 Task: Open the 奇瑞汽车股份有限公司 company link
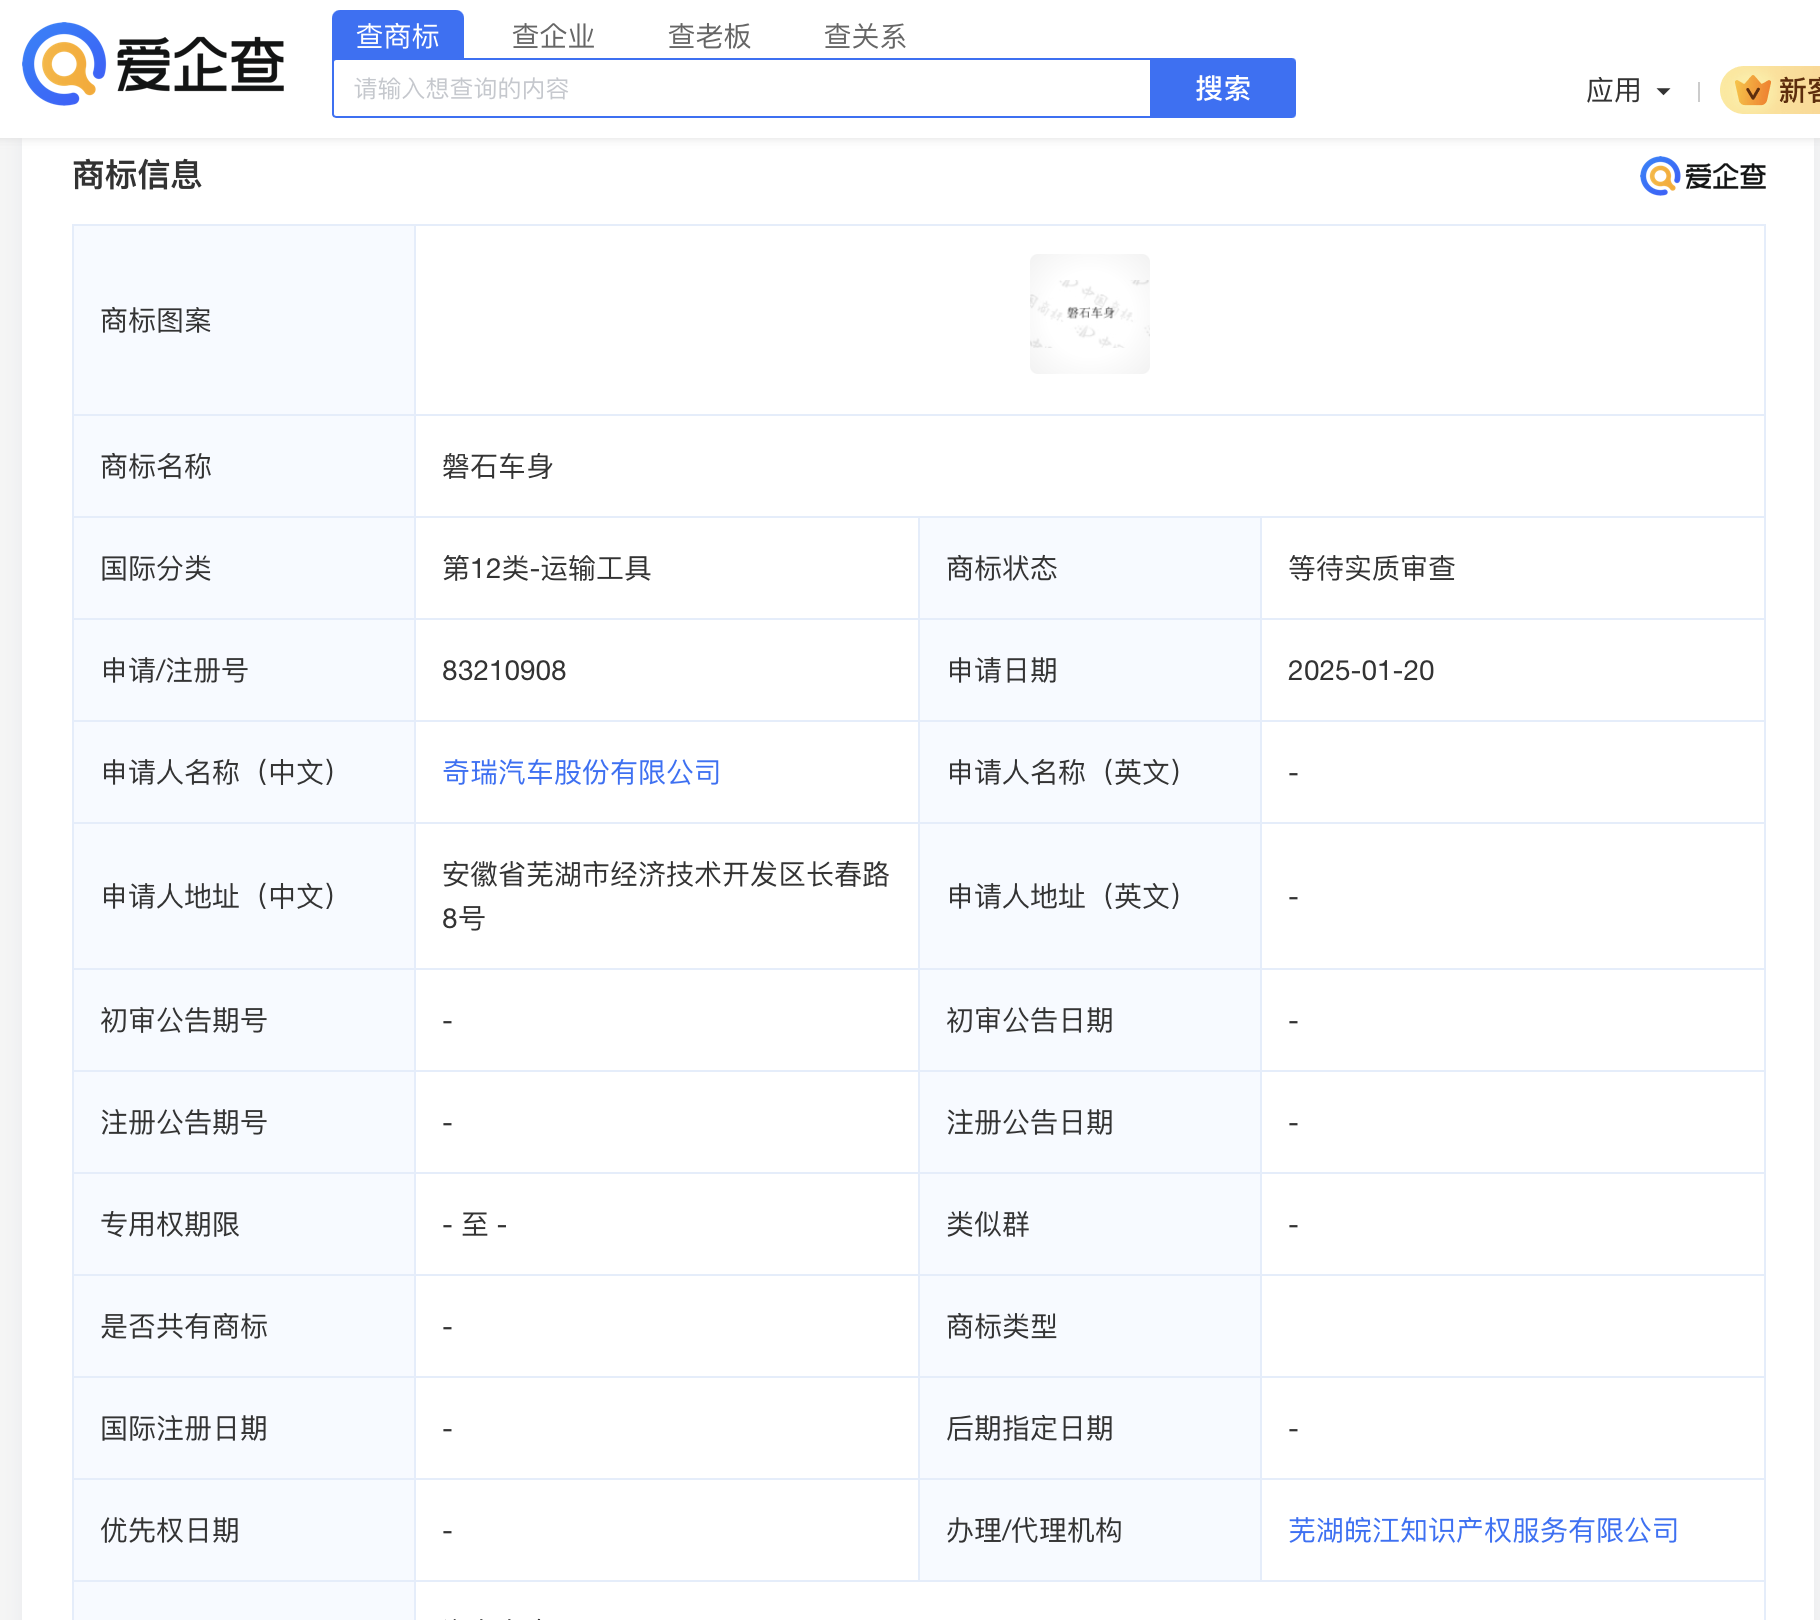[x=581, y=772]
